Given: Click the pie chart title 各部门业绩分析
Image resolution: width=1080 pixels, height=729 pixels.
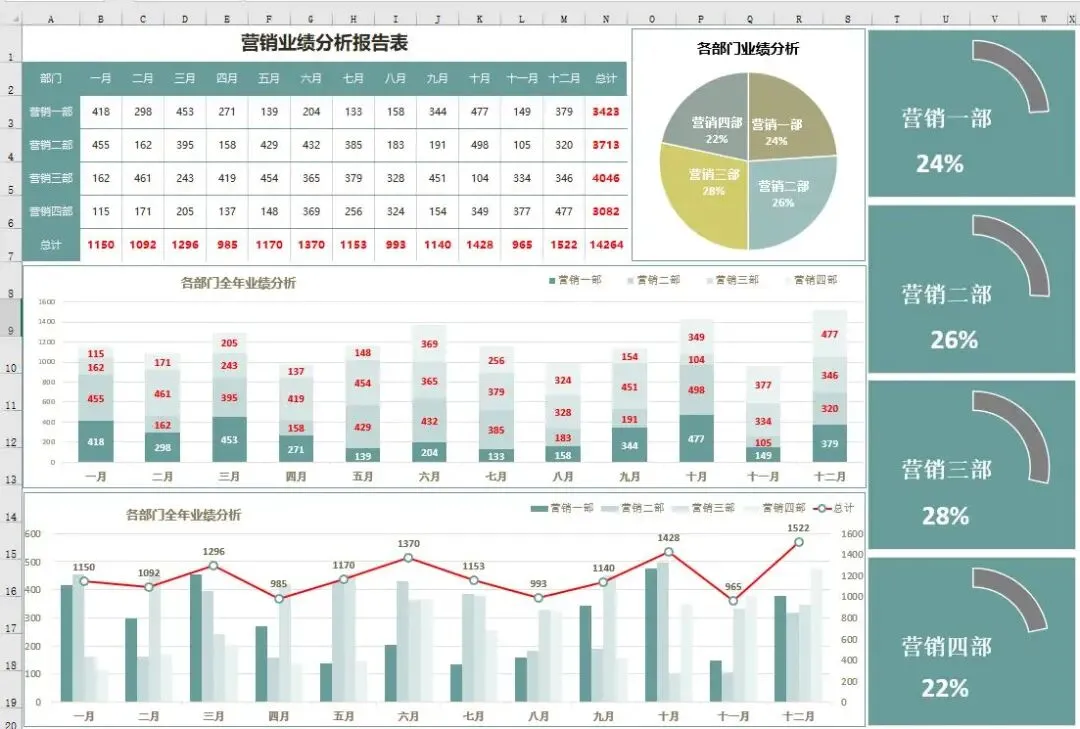Looking at the screenshot, I should coord(749,47).
